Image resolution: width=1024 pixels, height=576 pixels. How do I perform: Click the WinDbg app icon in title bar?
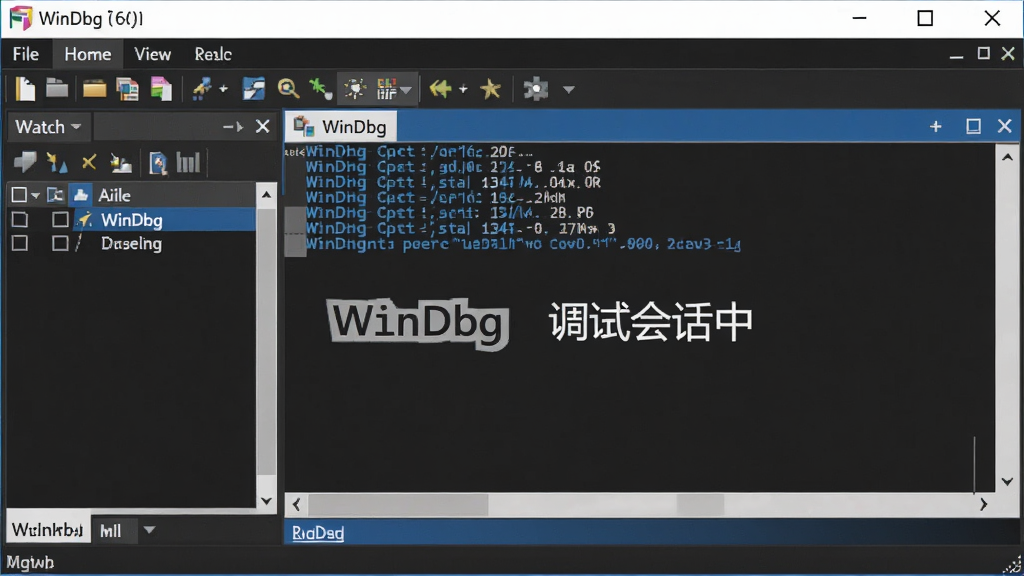point(20,18)
